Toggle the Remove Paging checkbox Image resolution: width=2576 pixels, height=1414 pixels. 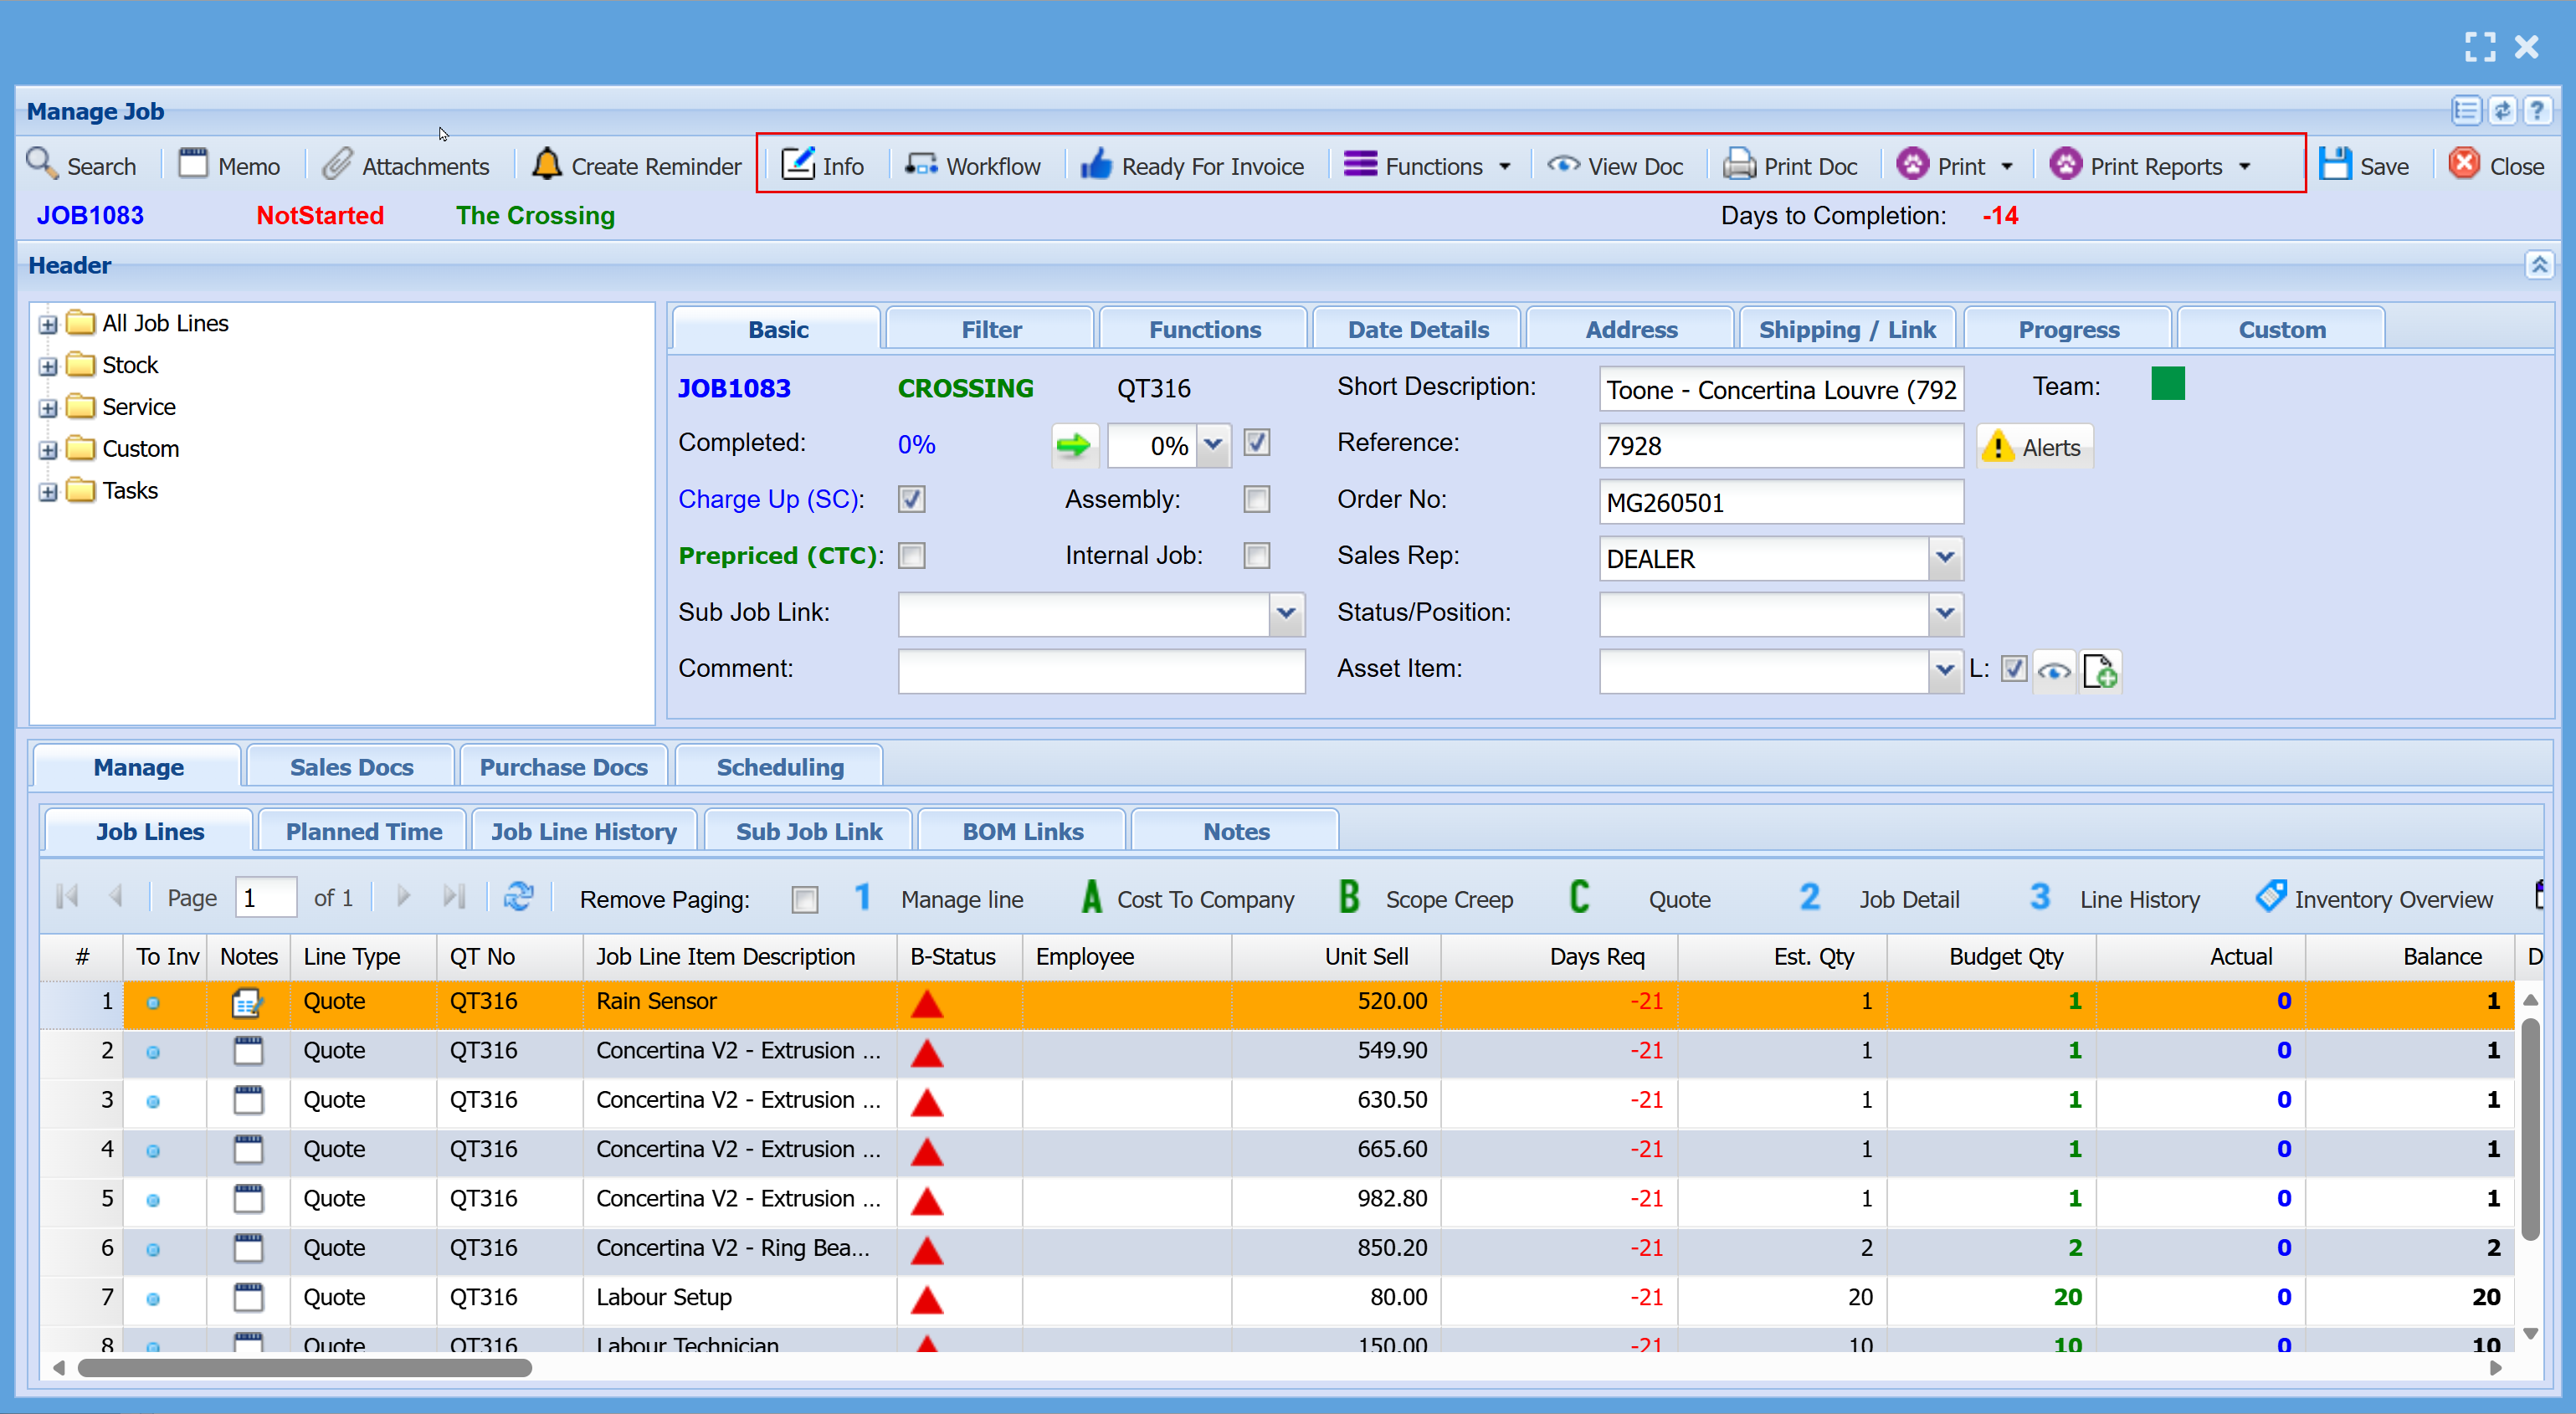pyautogui.click(x=805, y=900)
